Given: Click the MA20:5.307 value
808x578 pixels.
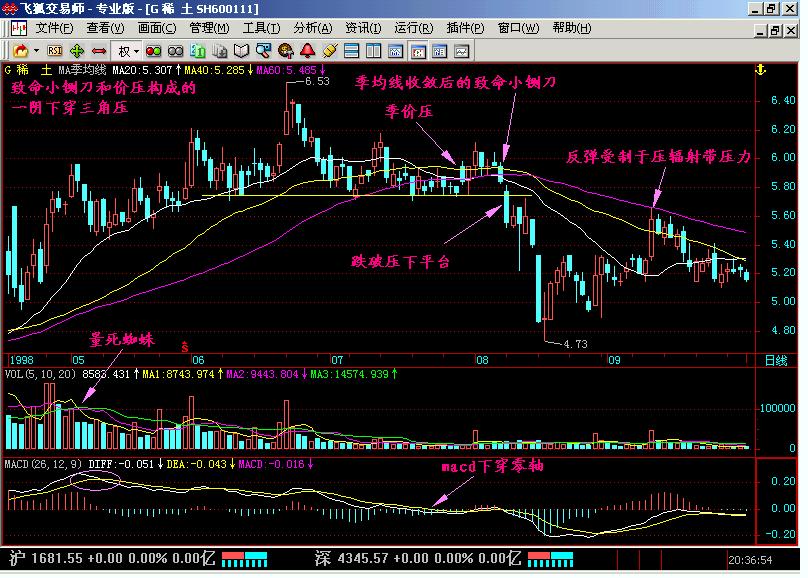Looking at the screenshot, I should click(142, 70).
